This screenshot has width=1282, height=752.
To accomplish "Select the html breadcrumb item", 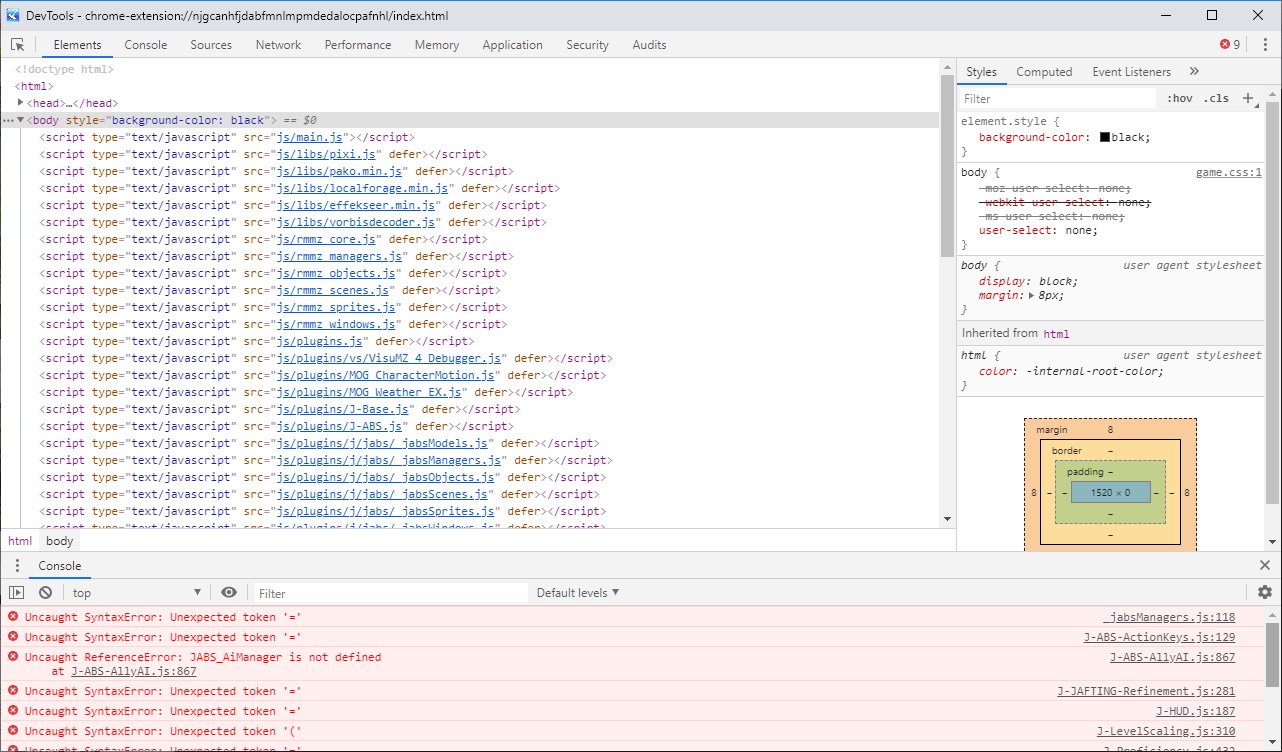I will [20, 541].
